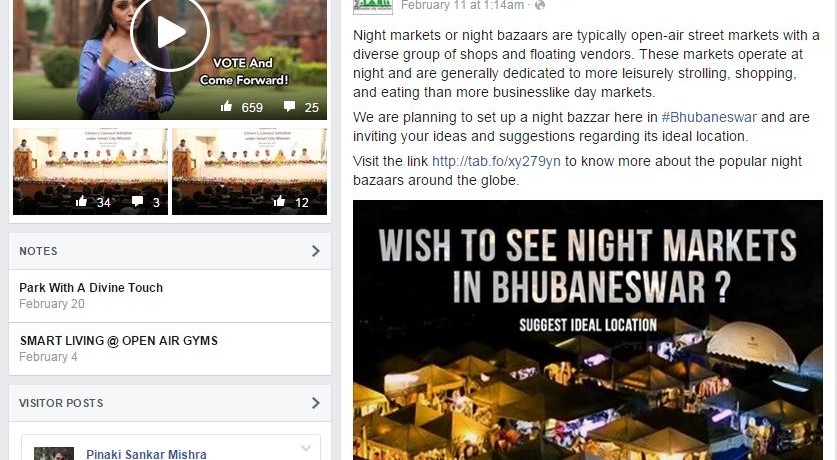Expand the Notes section chevron
Screen dimensions: 837x460
(315, 251)
